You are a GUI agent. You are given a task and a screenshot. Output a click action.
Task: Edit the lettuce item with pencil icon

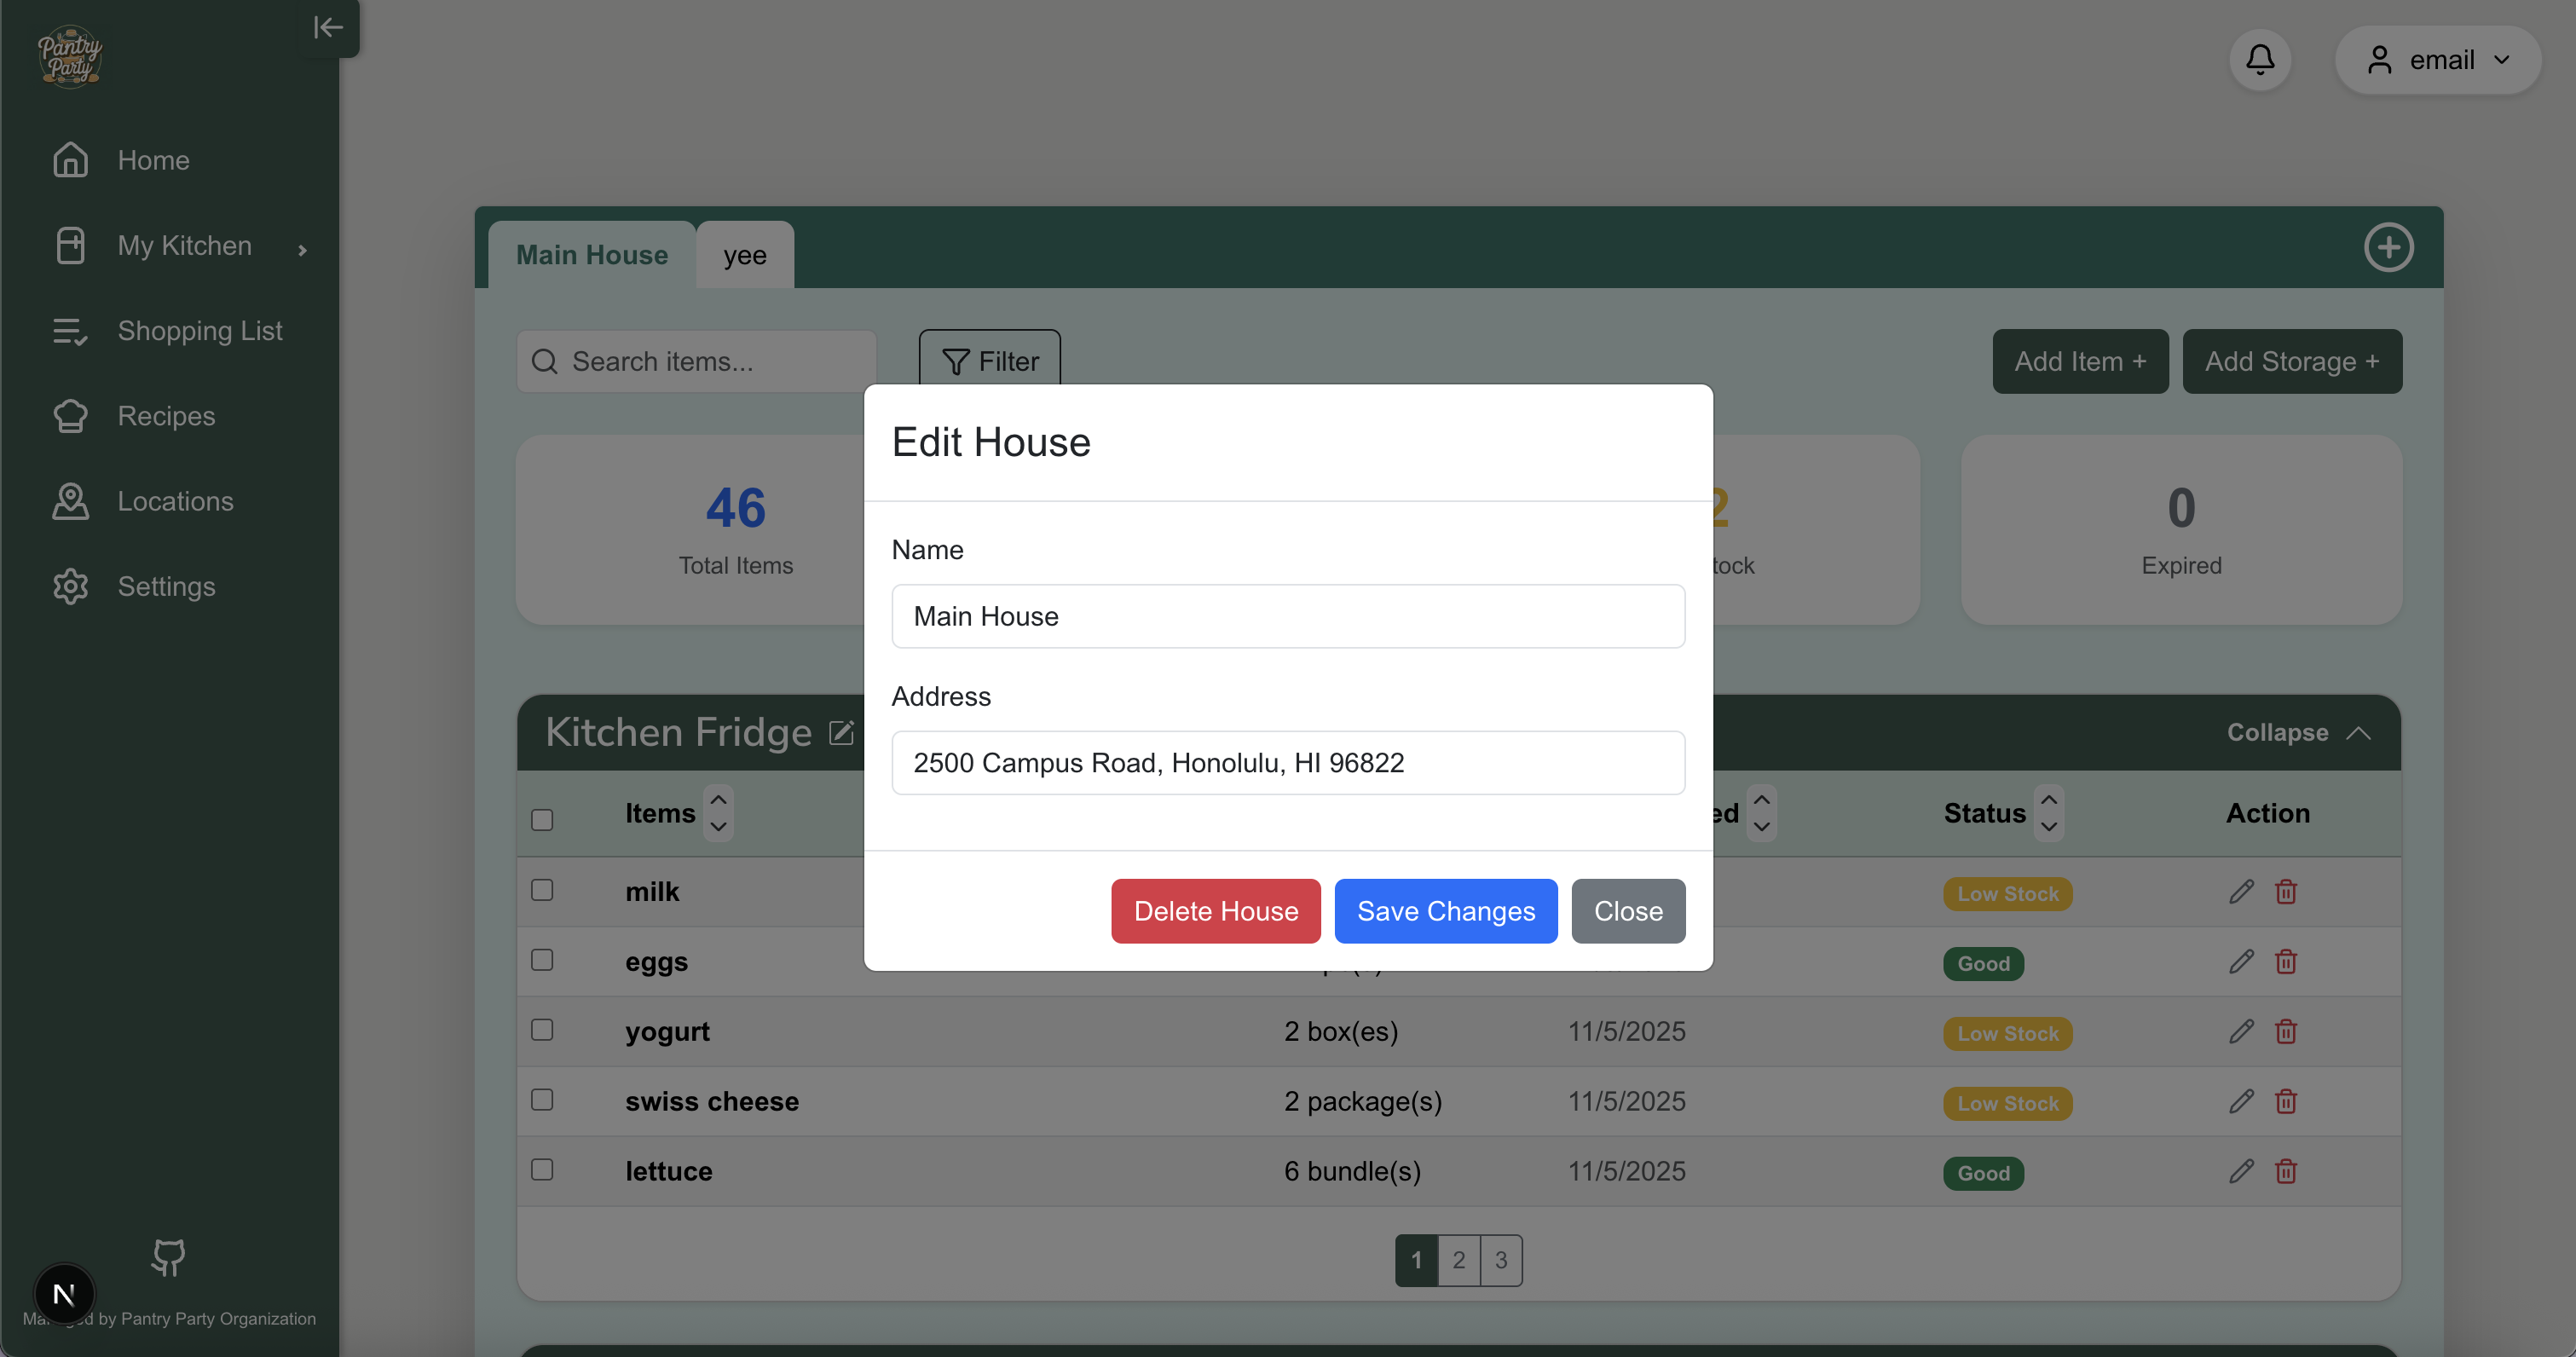coord(2241,1171)
